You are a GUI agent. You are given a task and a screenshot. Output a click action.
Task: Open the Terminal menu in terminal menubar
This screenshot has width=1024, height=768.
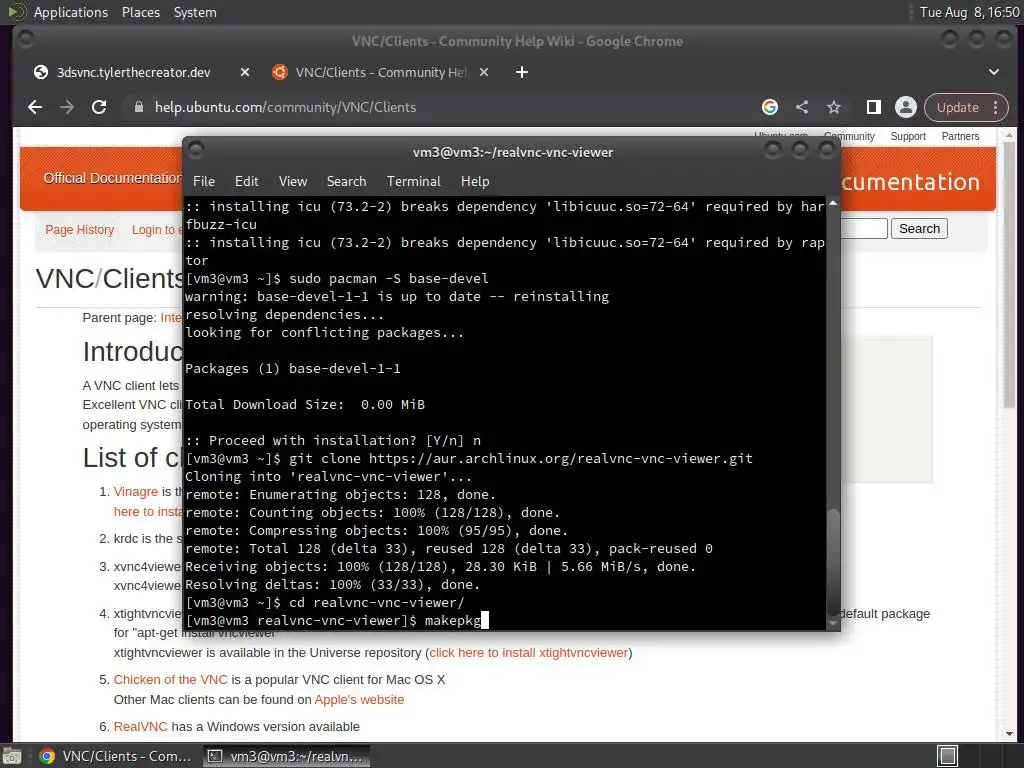pos(413,182)
